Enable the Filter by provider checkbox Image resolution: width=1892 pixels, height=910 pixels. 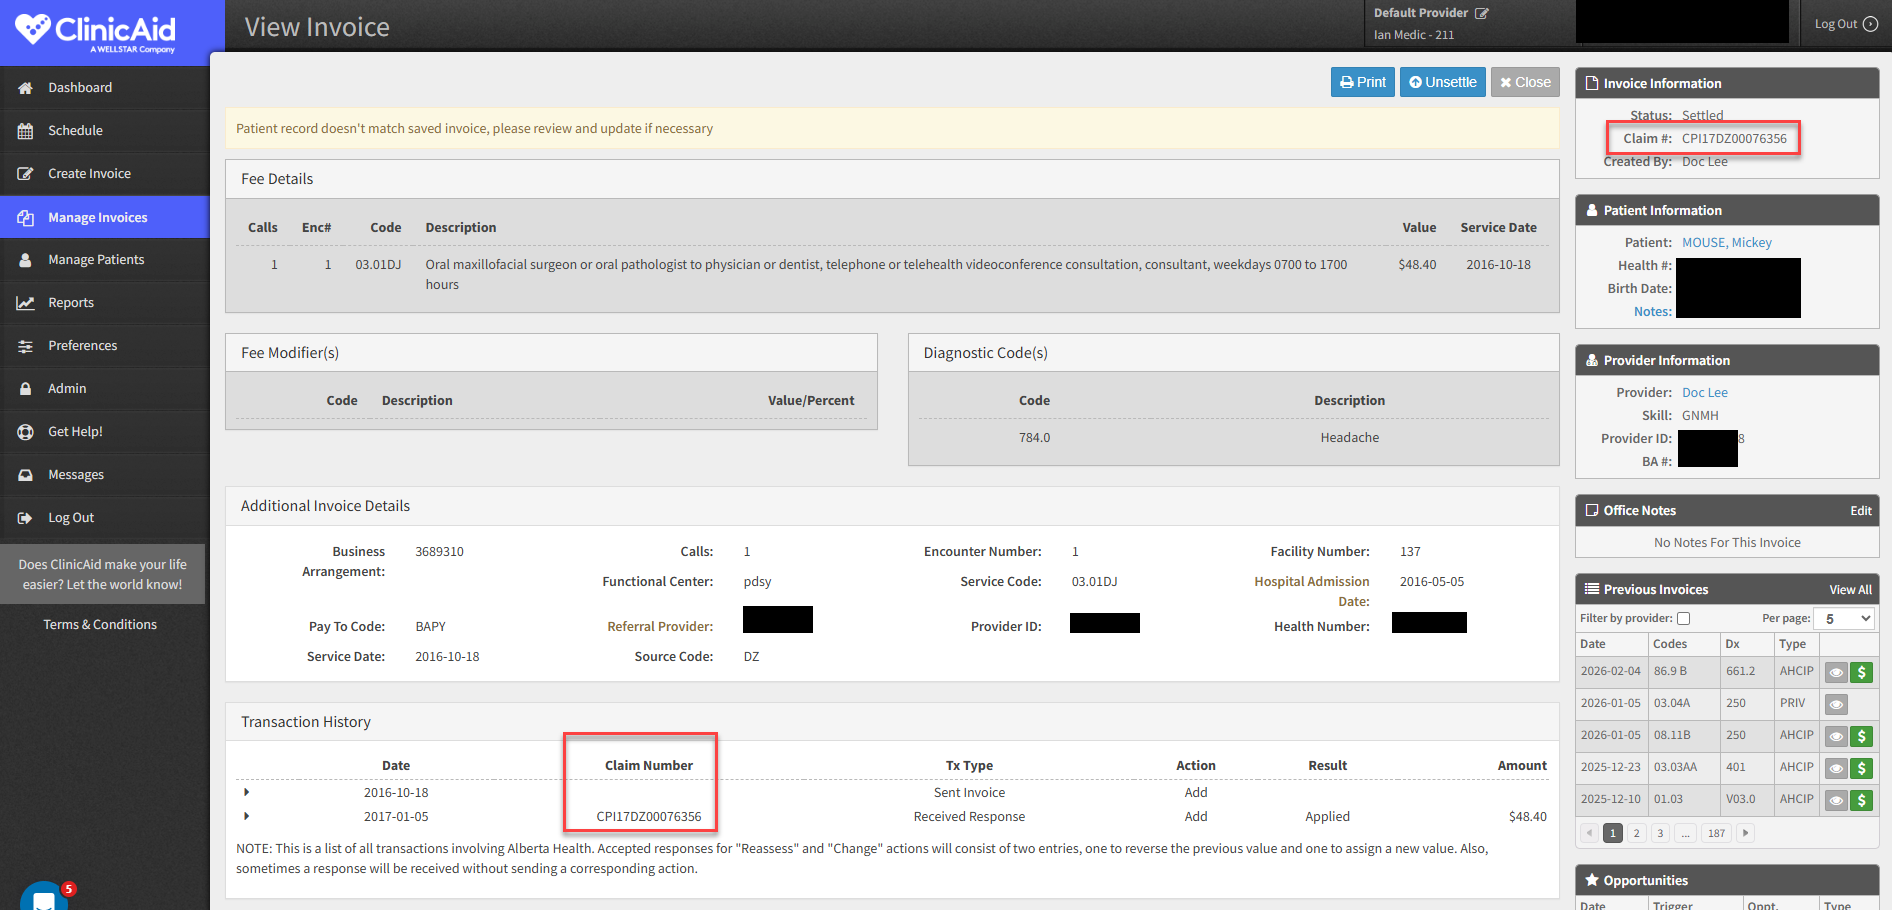(1684, 619)
